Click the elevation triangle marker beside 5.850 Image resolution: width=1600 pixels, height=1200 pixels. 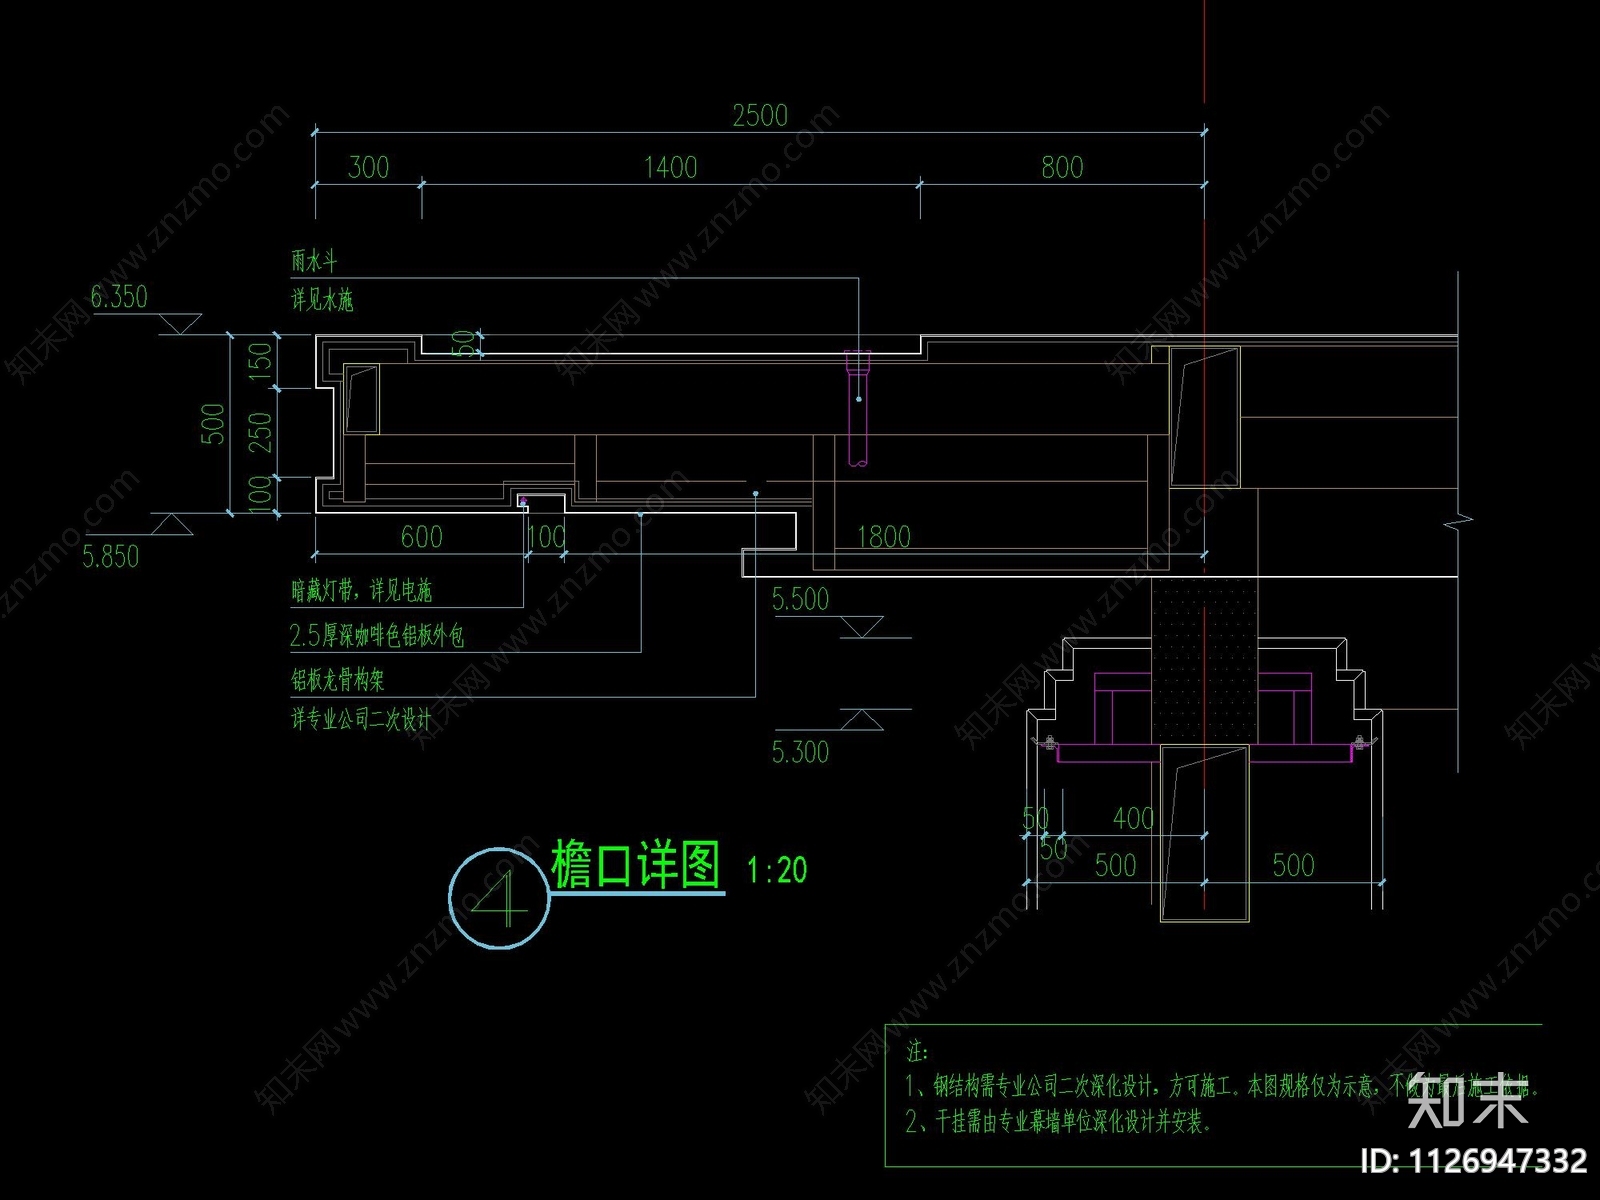tap(172, 524)
